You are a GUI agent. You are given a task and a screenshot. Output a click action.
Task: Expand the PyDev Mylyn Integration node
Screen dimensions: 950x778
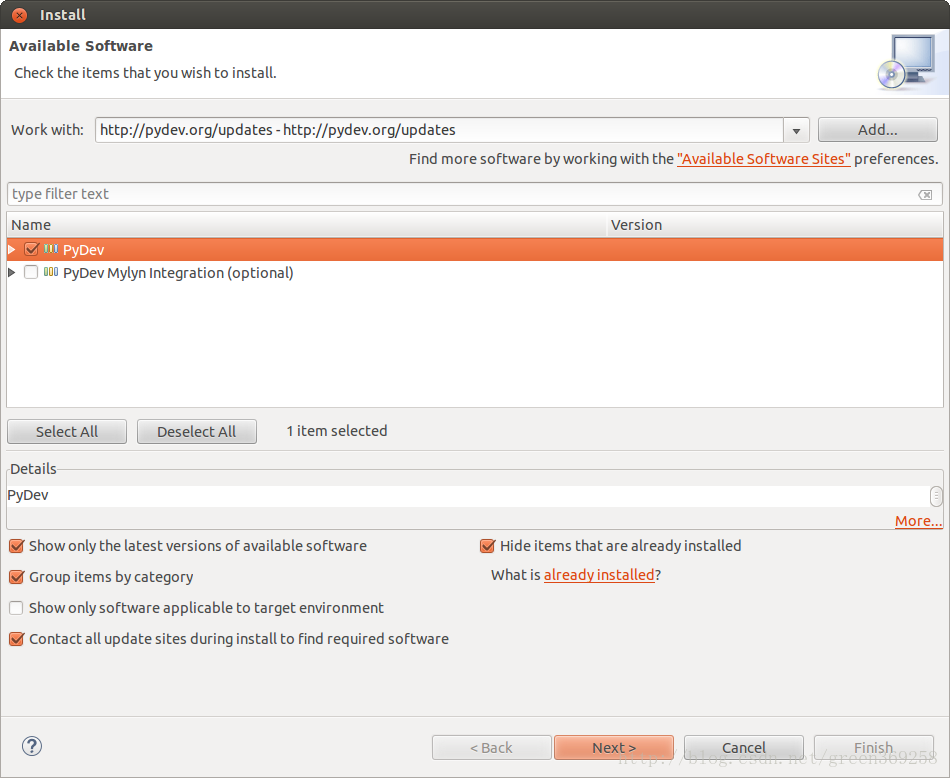click(12, 273)
